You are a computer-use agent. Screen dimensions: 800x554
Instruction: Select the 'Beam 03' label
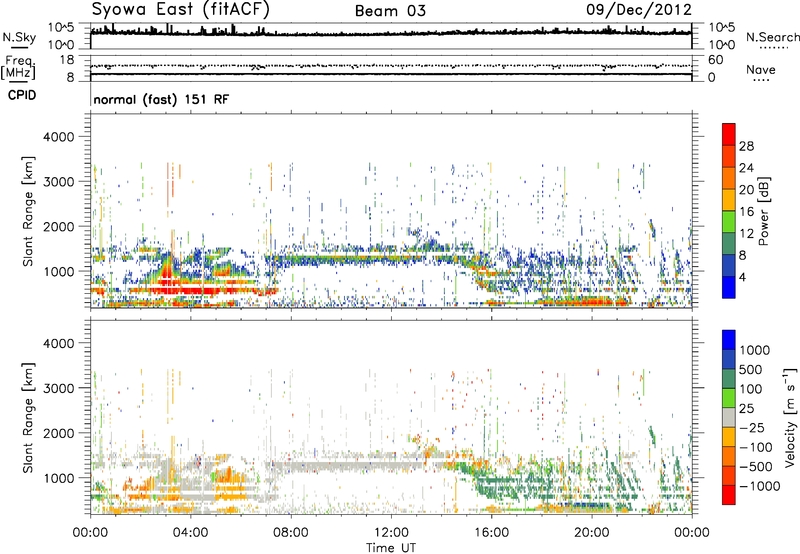point(390,11)
